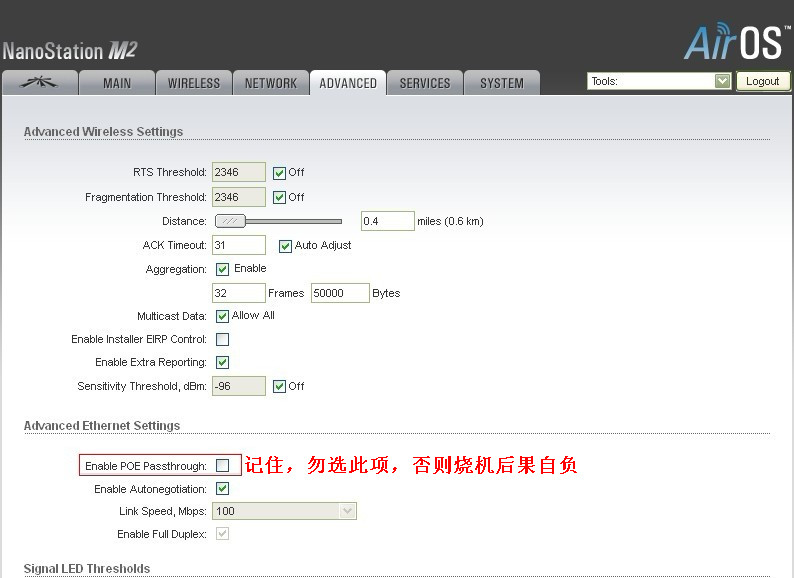794x578 pixels.
Task: Click Advanced Ethernet Settings heading
Action: coord(102,426)
